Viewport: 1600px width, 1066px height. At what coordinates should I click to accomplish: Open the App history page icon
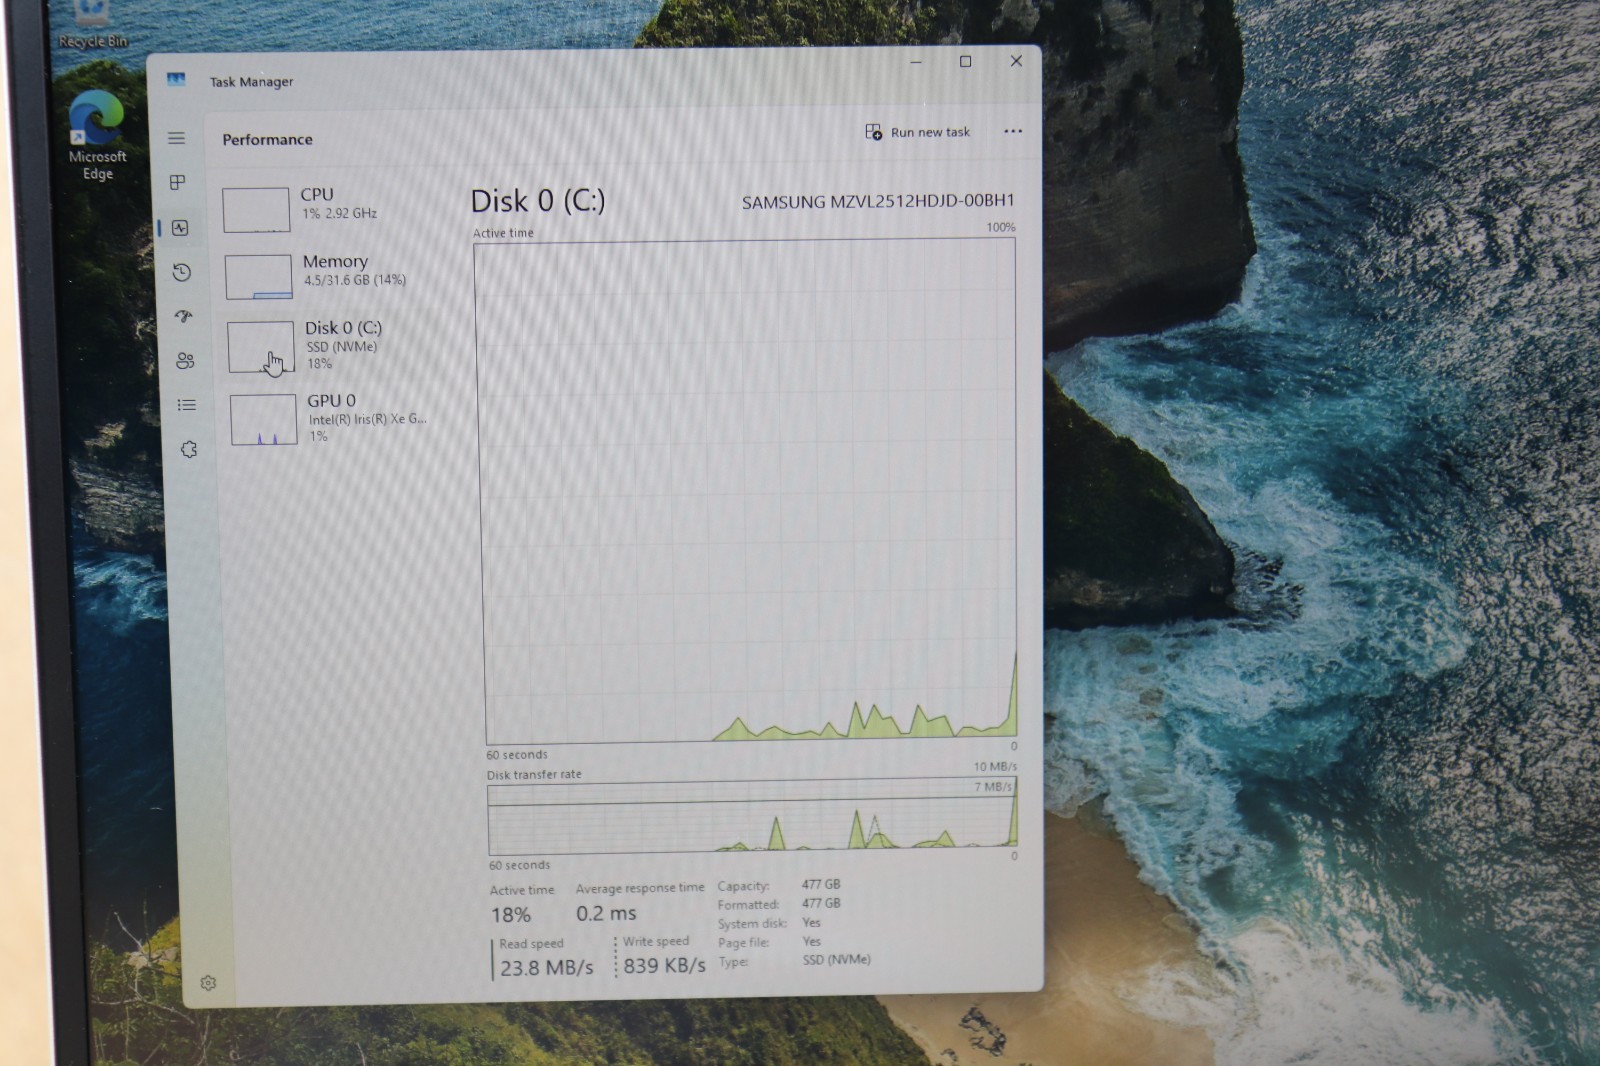pos(182,272)
